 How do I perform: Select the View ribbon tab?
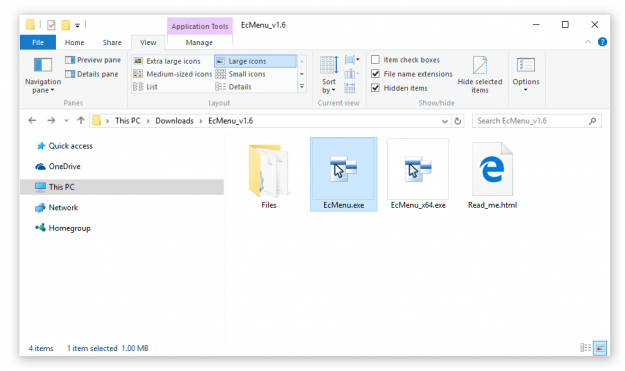(x=148, y=42)
